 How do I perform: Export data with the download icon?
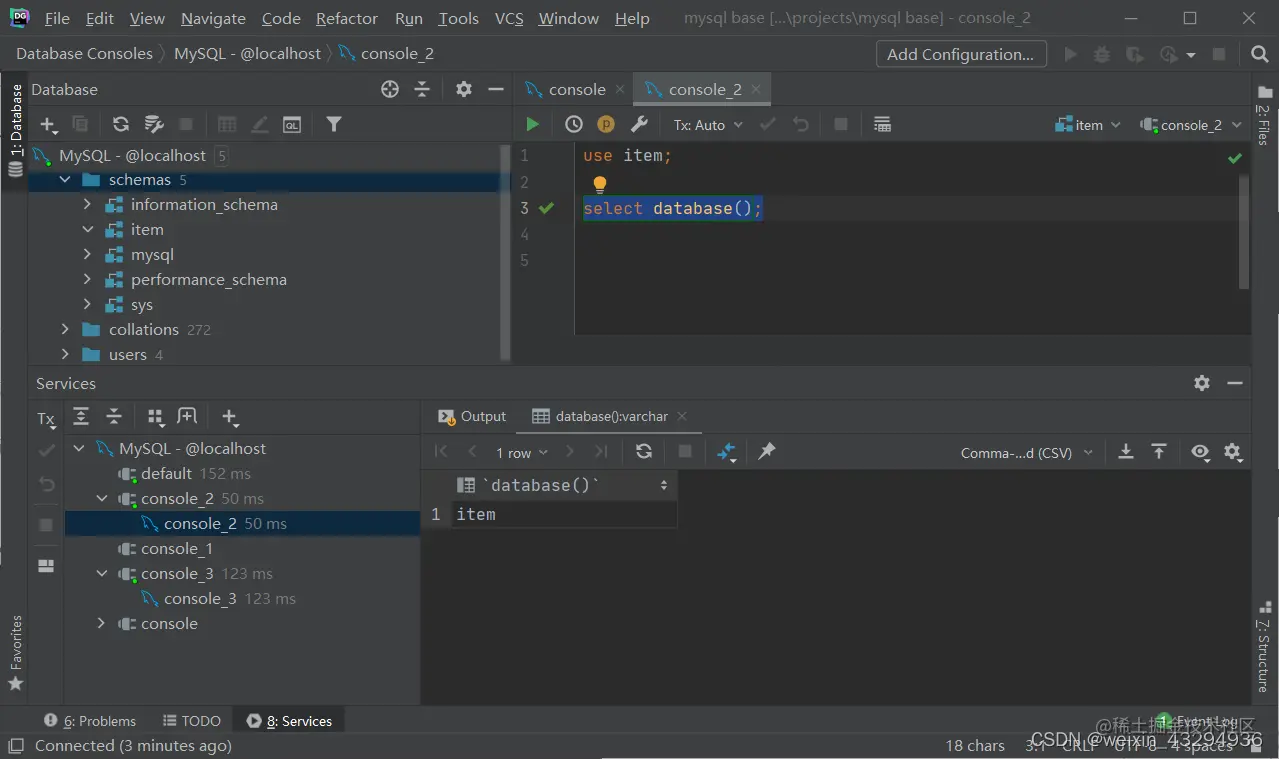(x=1126, y=452)
